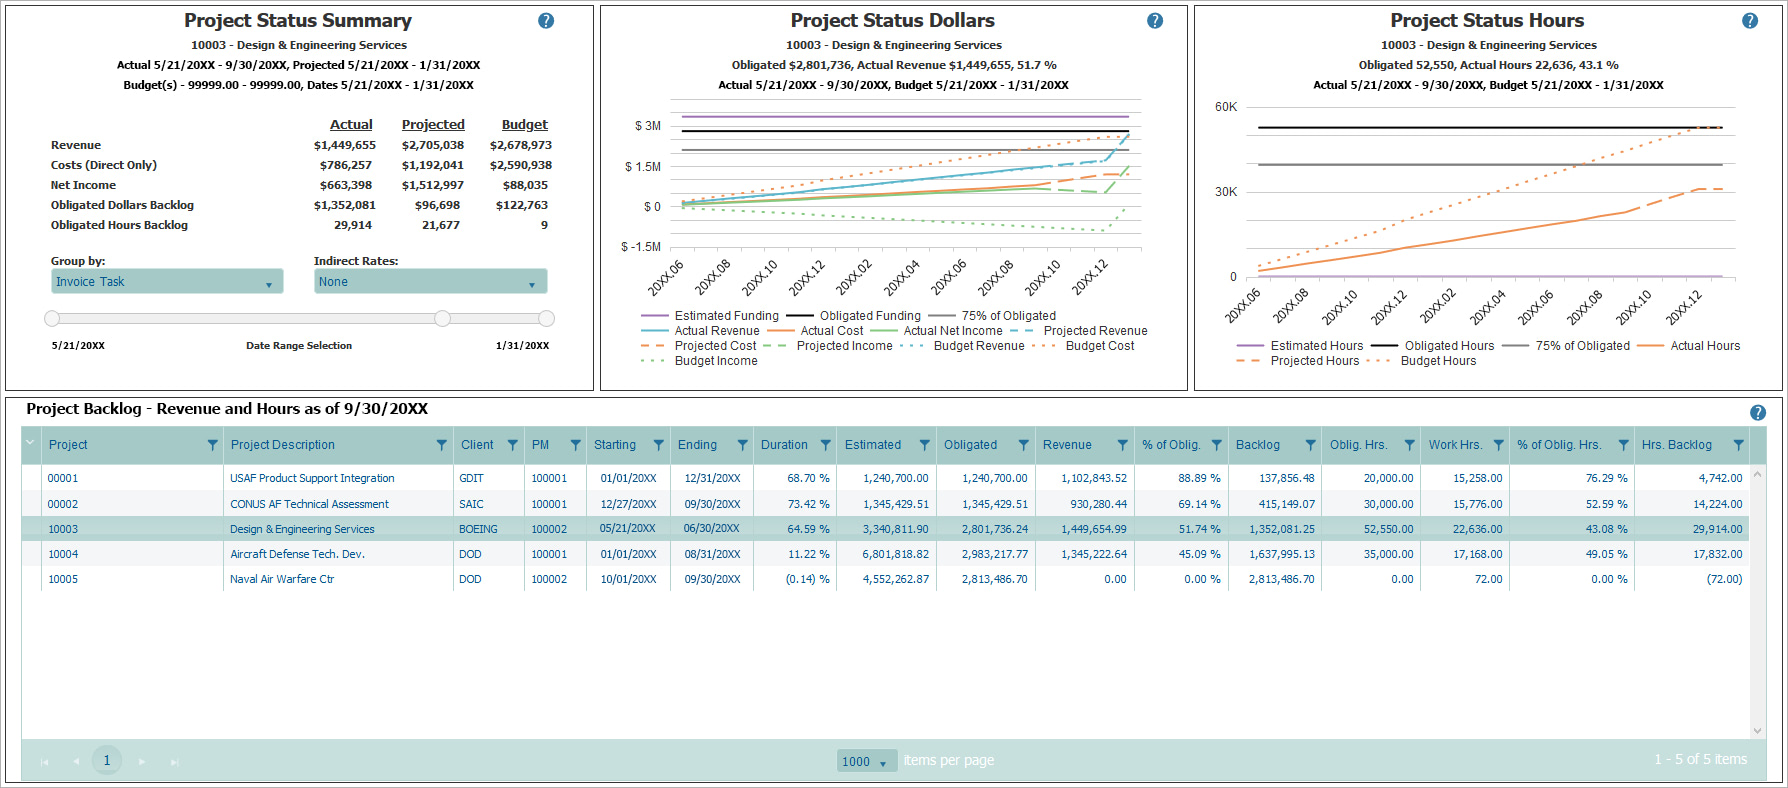Open the Group by Invoice Task dropdown
The width and height of the screenshot is (1788, 788).
167,282
